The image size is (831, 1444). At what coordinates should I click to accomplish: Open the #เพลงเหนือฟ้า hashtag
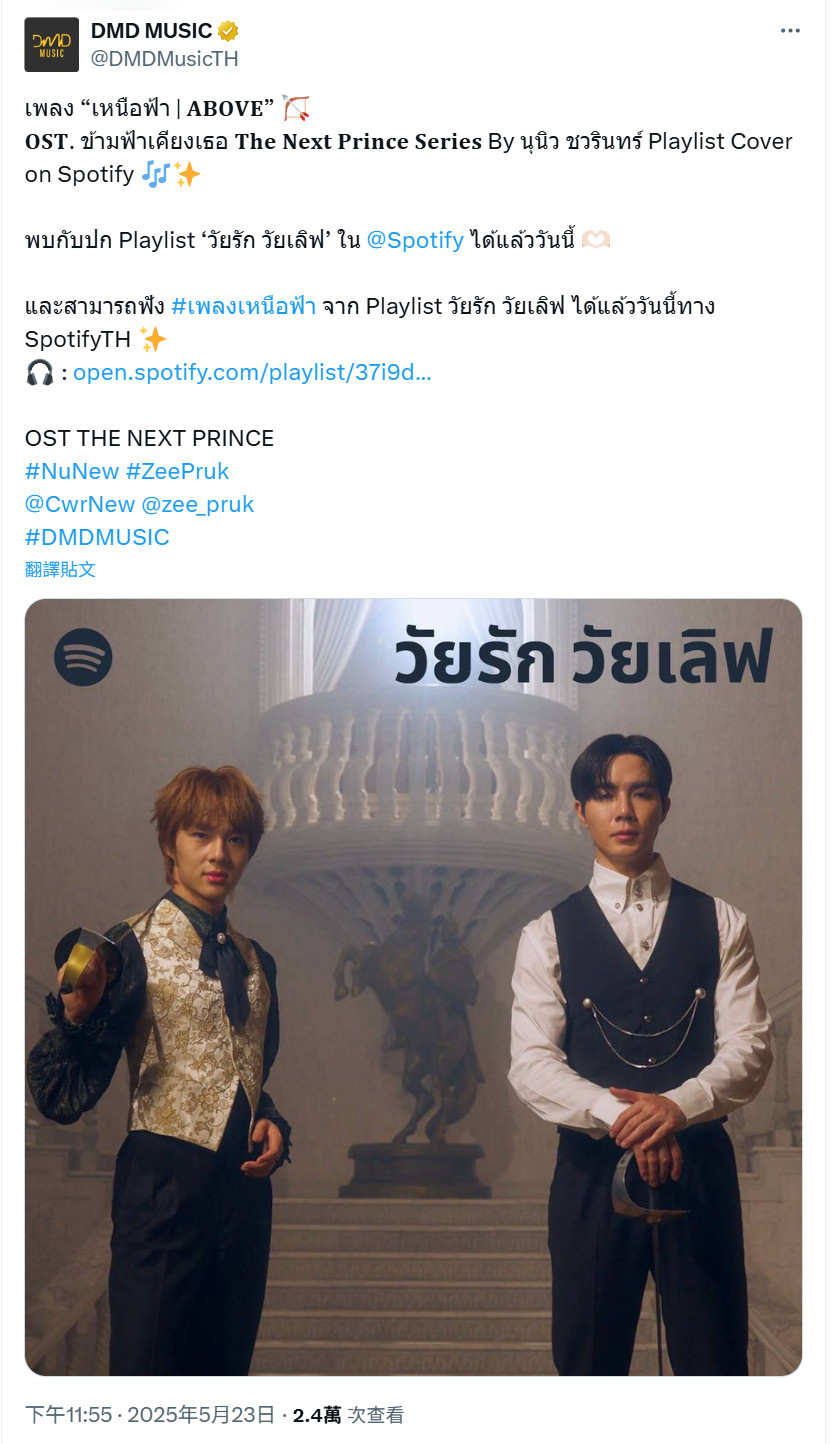244,306
